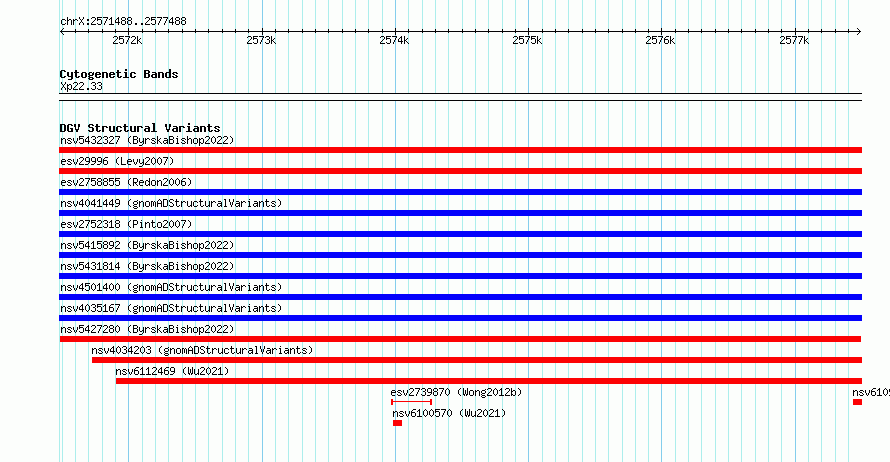Viewport: 890px width, 462px height.
Task: Click the right arrow end of the ruler
Action: [859, 31]
